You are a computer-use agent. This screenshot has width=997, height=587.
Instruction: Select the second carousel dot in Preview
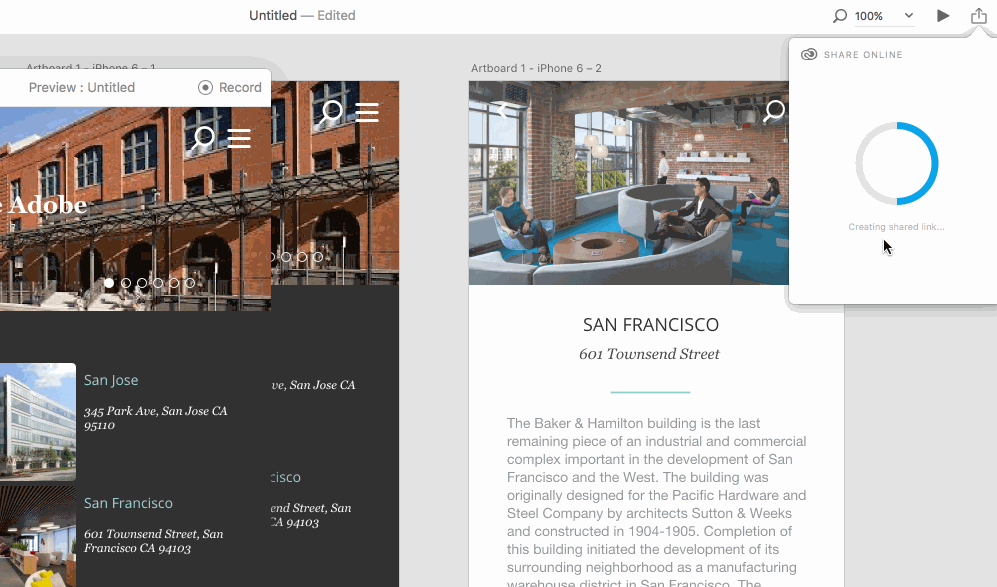tap(126, 283)
